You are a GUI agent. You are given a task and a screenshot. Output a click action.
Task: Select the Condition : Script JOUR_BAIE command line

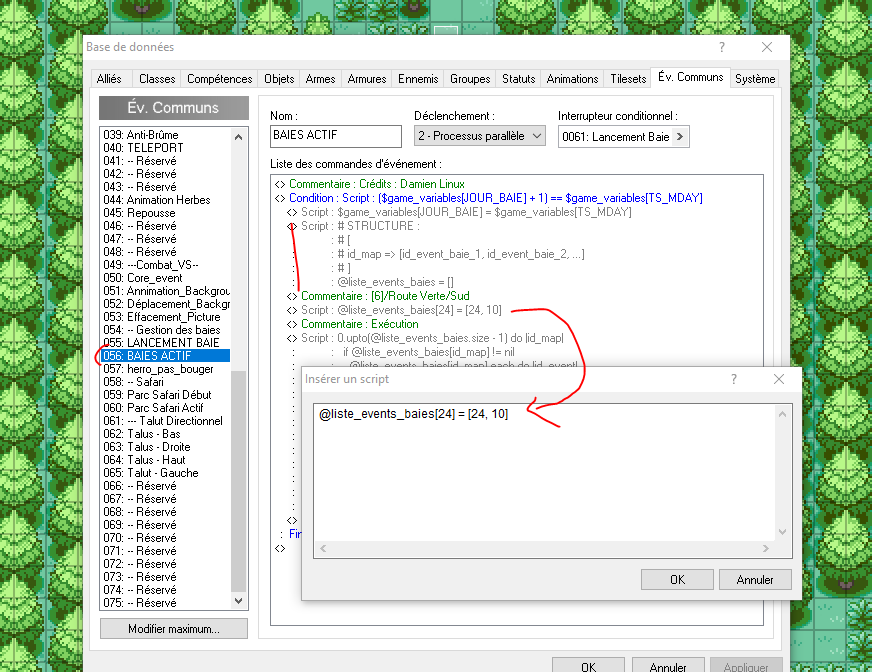(496, 198)
